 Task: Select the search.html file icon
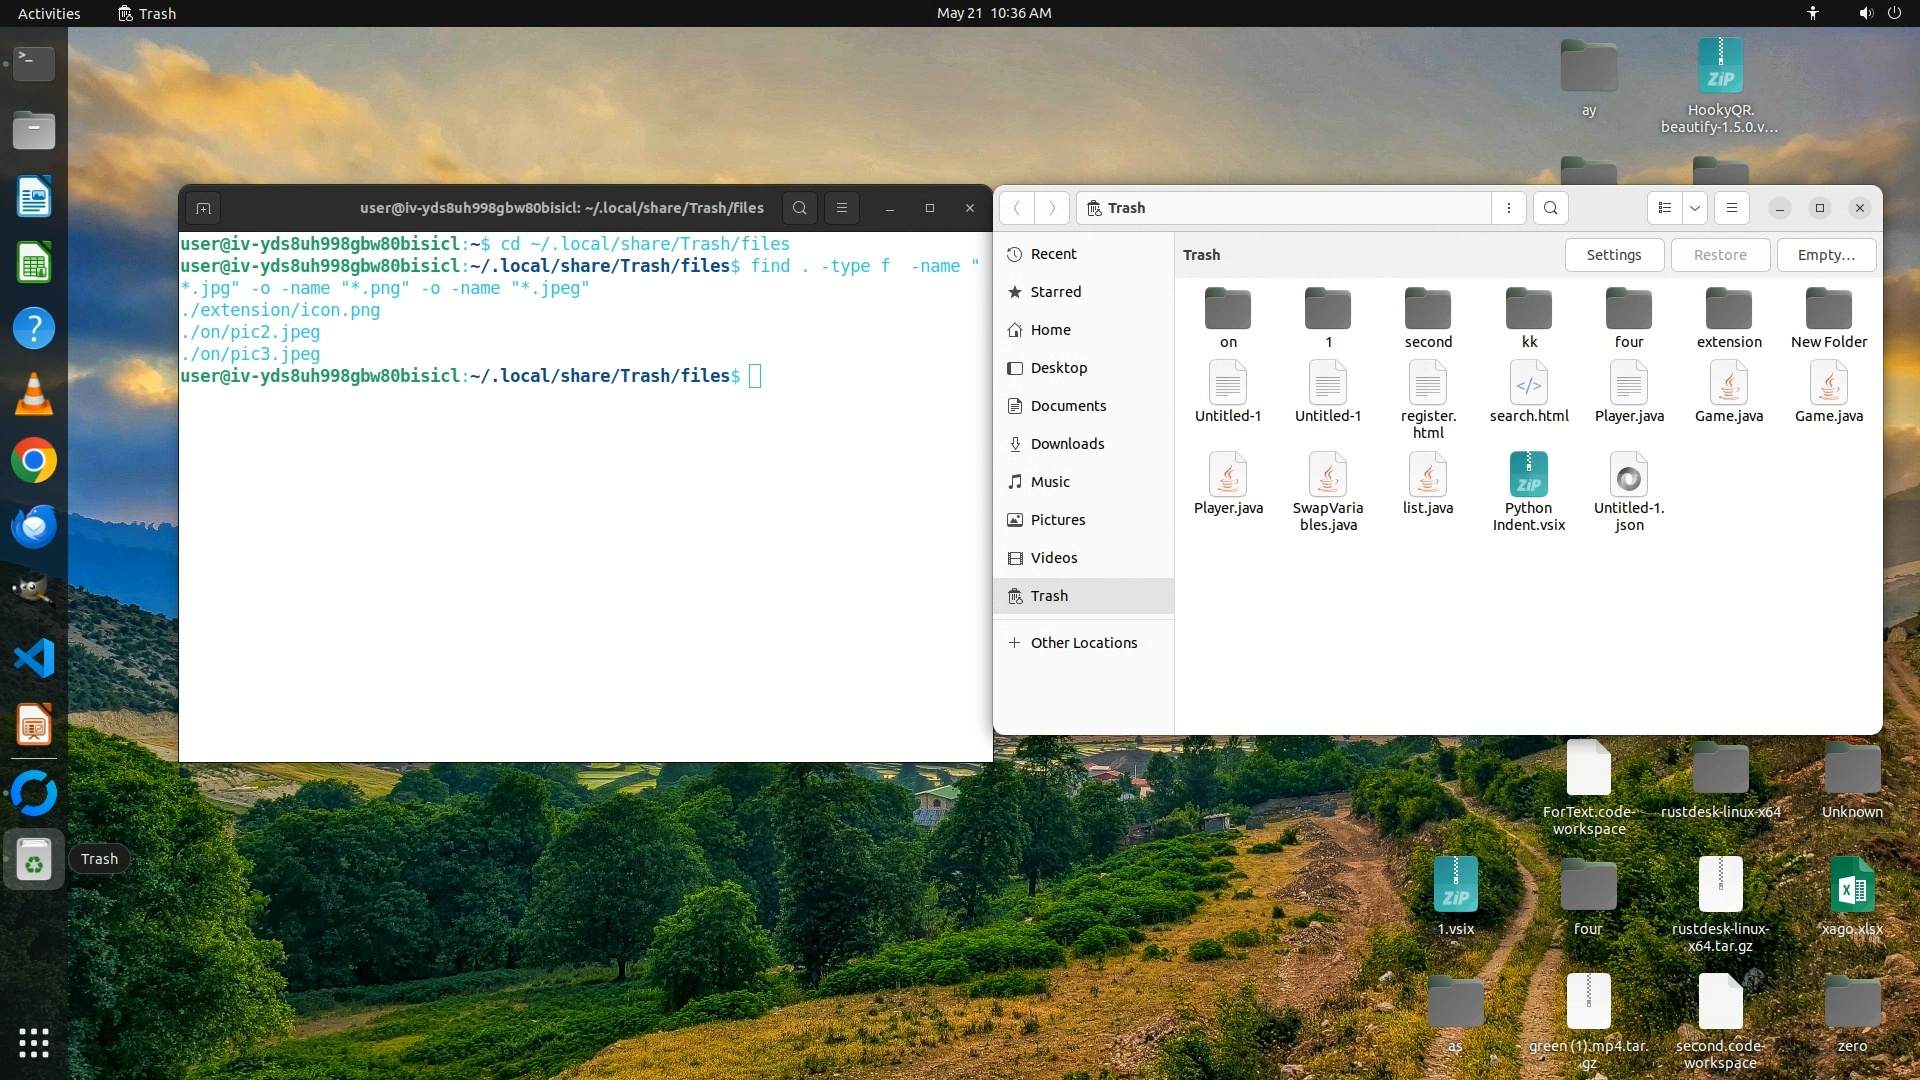1528,384
